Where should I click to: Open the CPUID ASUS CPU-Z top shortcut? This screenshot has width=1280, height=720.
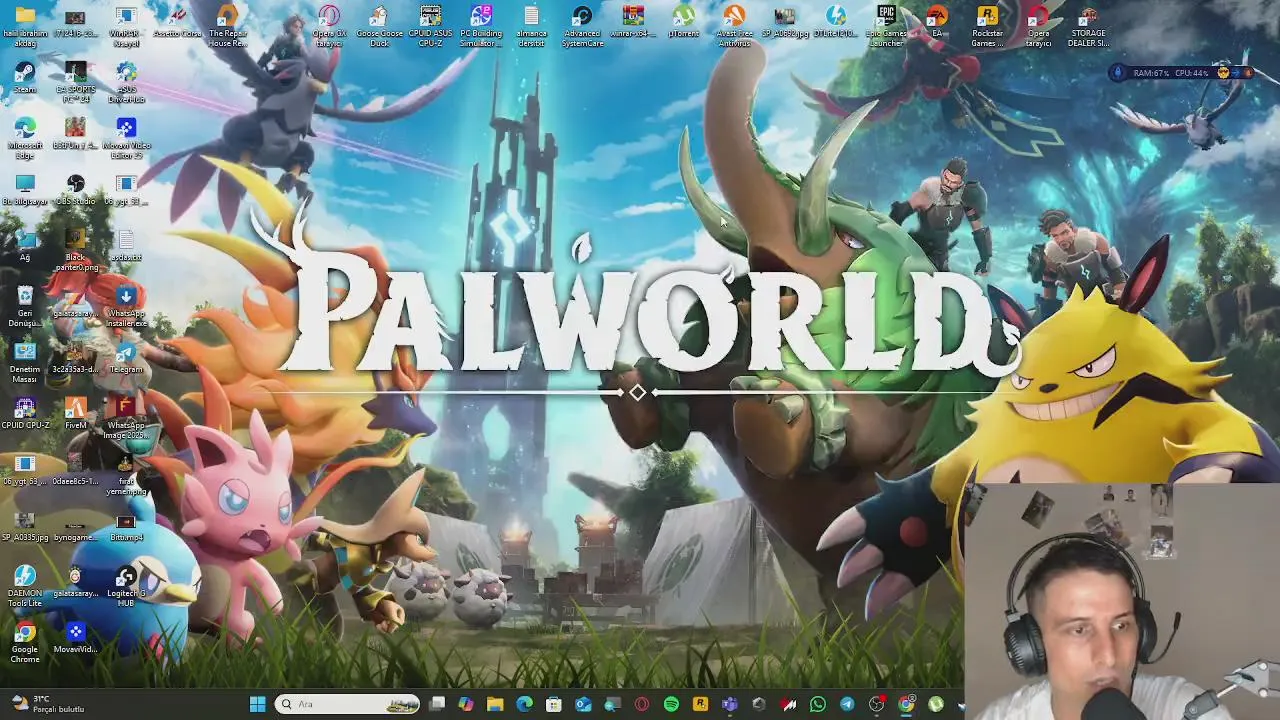[x=430, y=26]
